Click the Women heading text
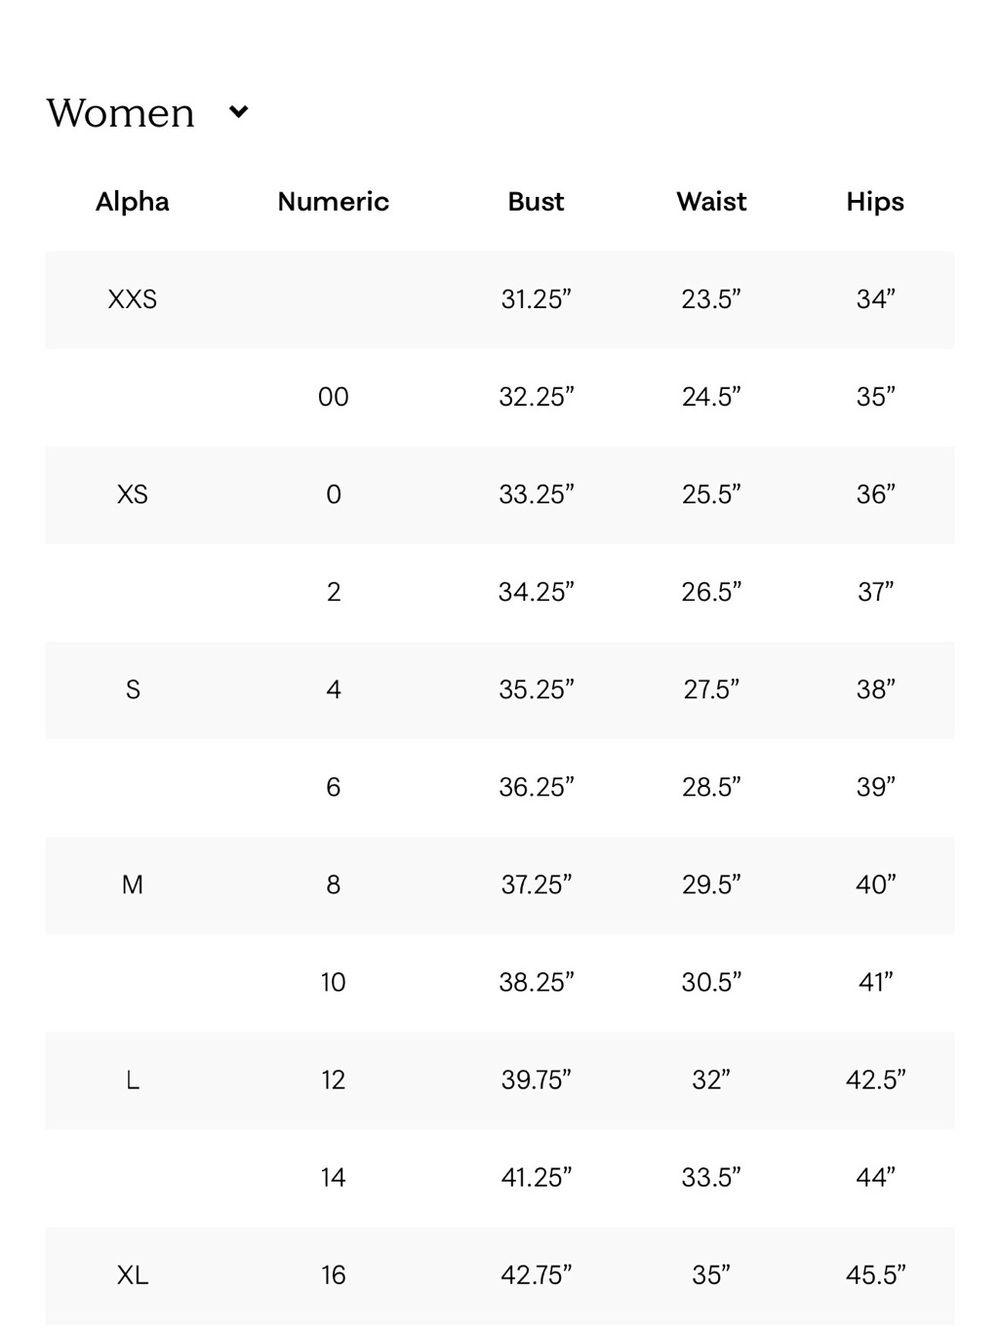 tap(121, 113)
